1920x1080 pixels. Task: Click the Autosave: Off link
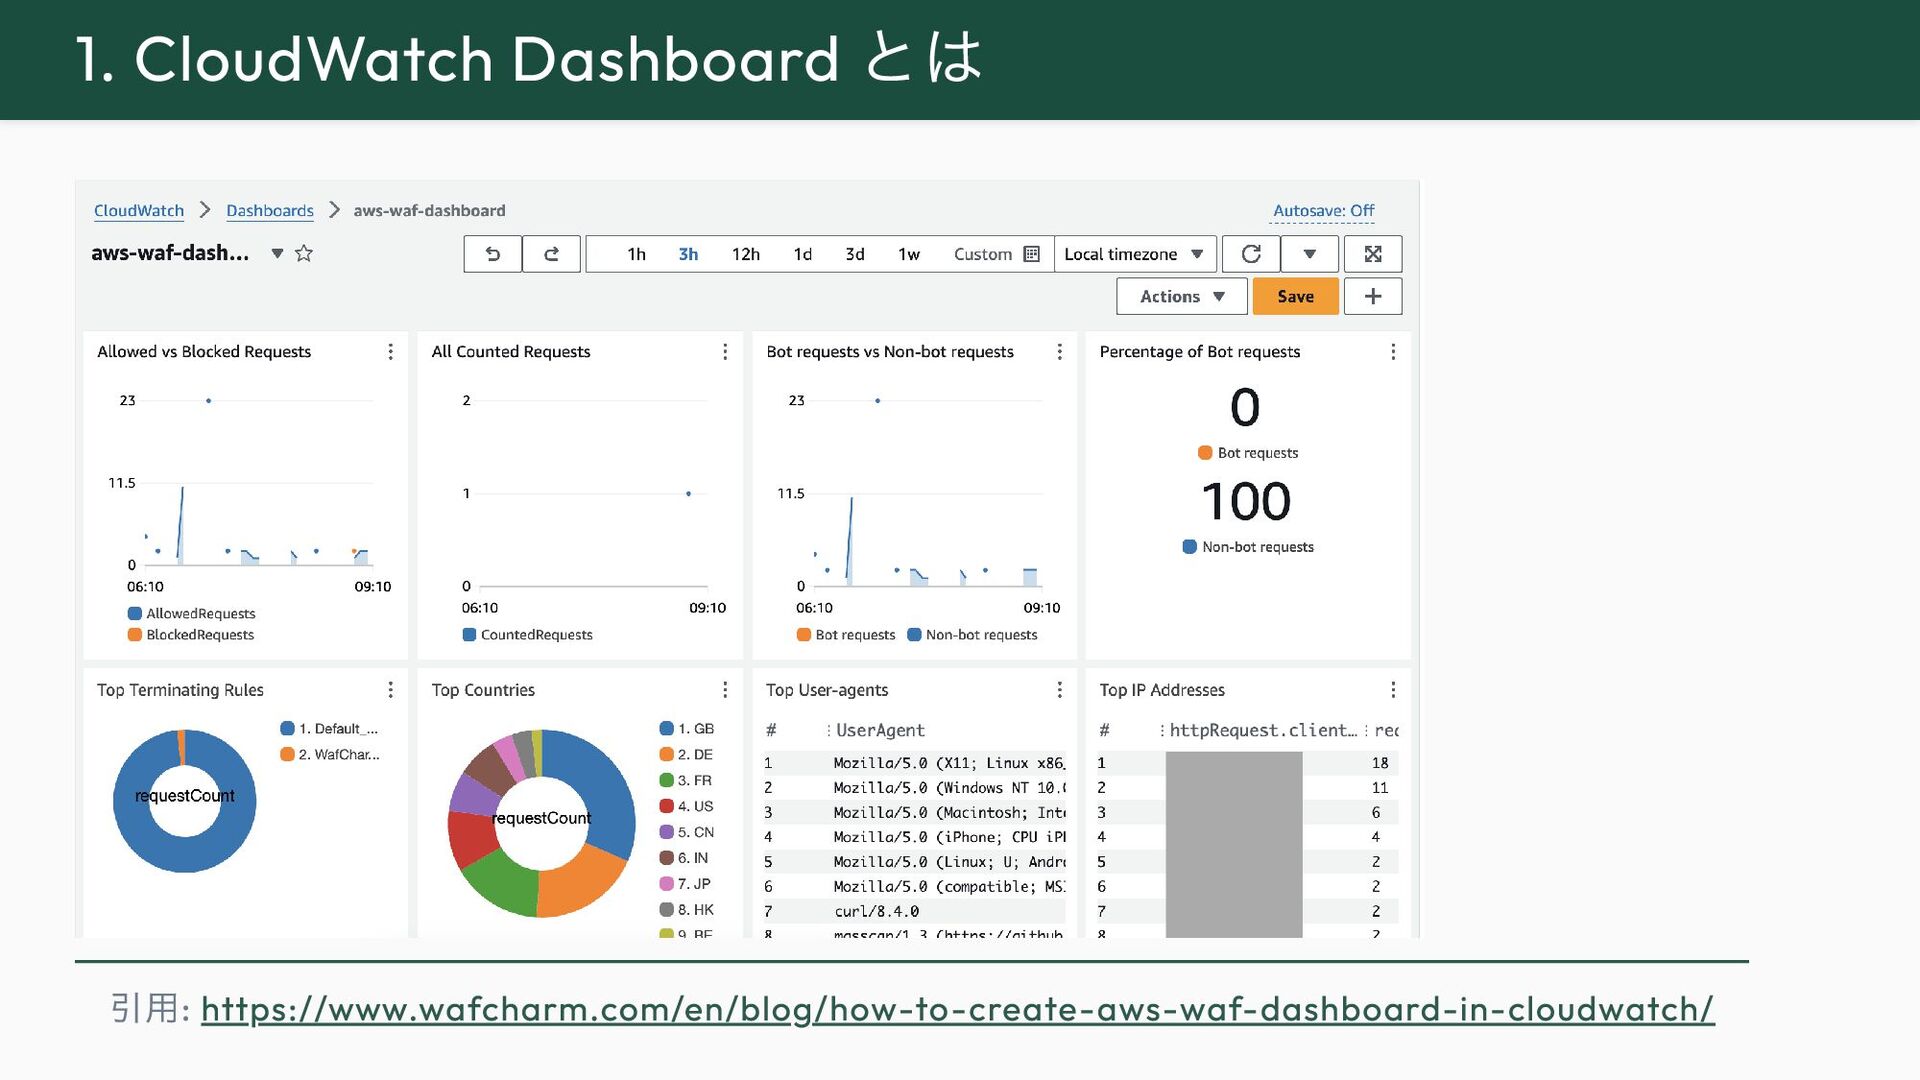[1323, 211]
